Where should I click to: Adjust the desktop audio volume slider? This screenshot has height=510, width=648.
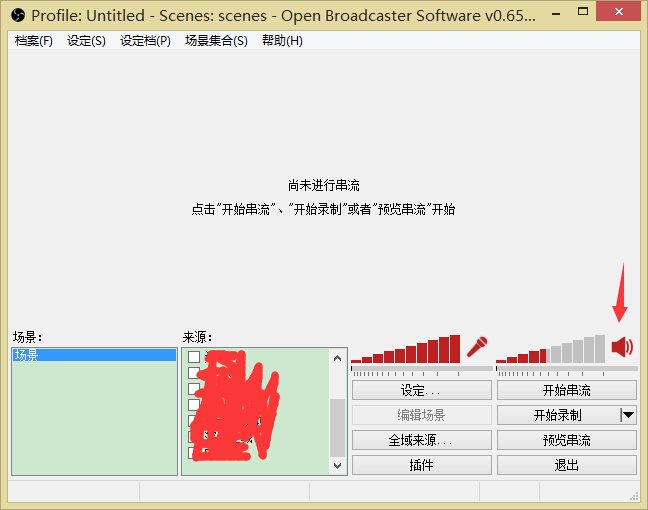(x=567, y=369)
